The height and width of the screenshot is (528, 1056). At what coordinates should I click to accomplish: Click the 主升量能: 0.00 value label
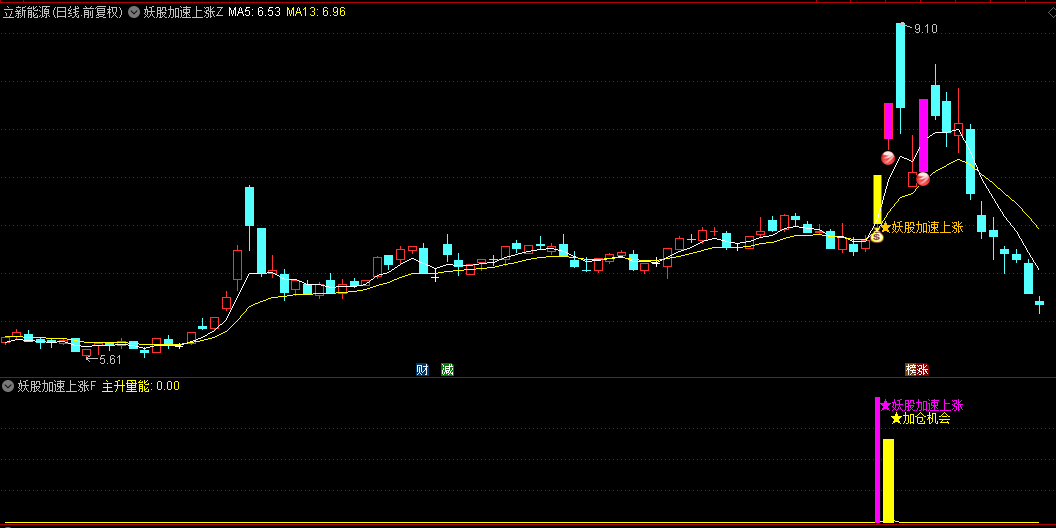(x=141, y=386)
